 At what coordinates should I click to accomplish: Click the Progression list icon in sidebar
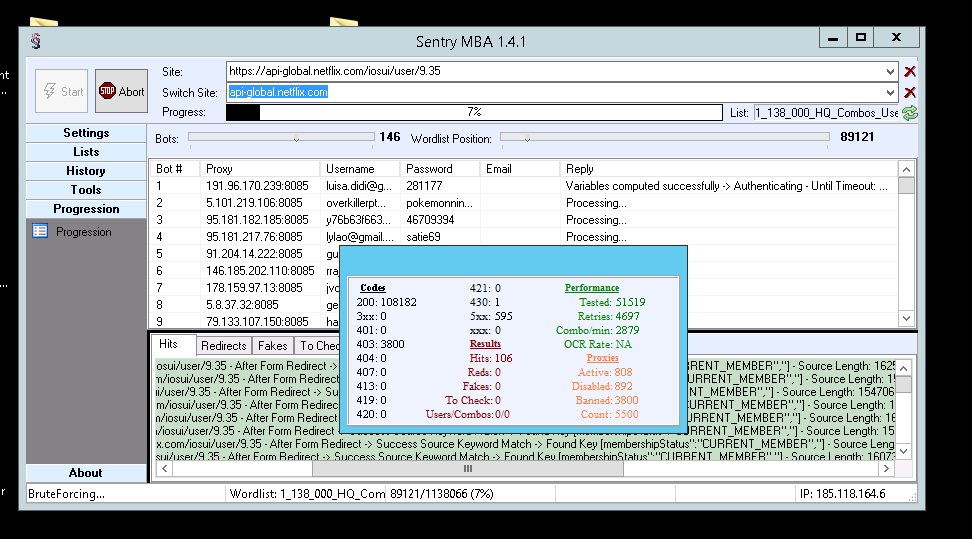(x=40, y=231)
